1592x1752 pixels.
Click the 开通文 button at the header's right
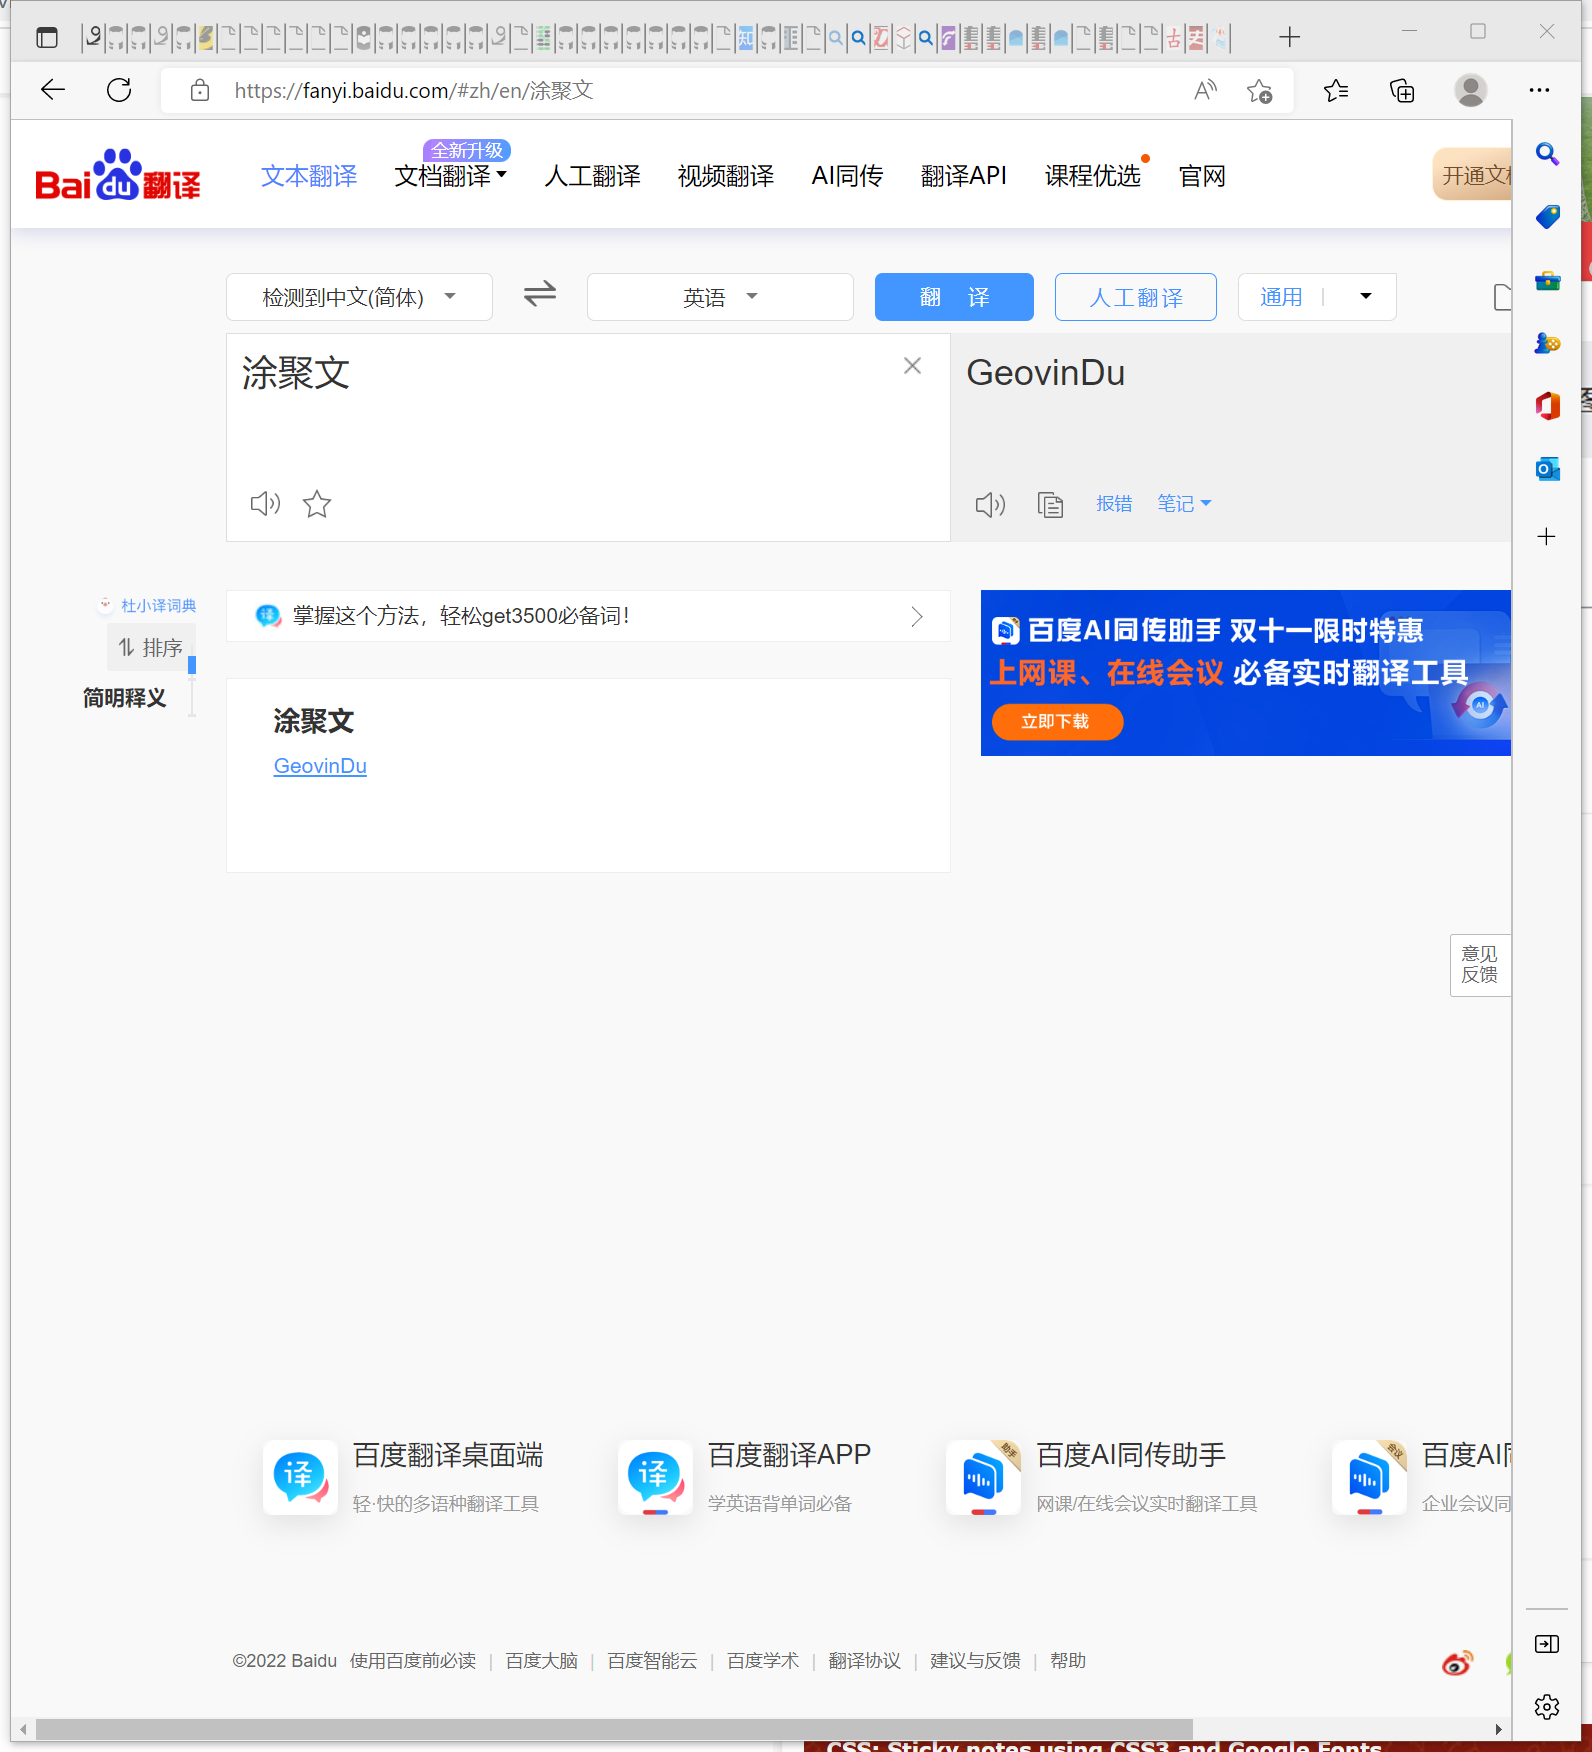[1472, 175]
